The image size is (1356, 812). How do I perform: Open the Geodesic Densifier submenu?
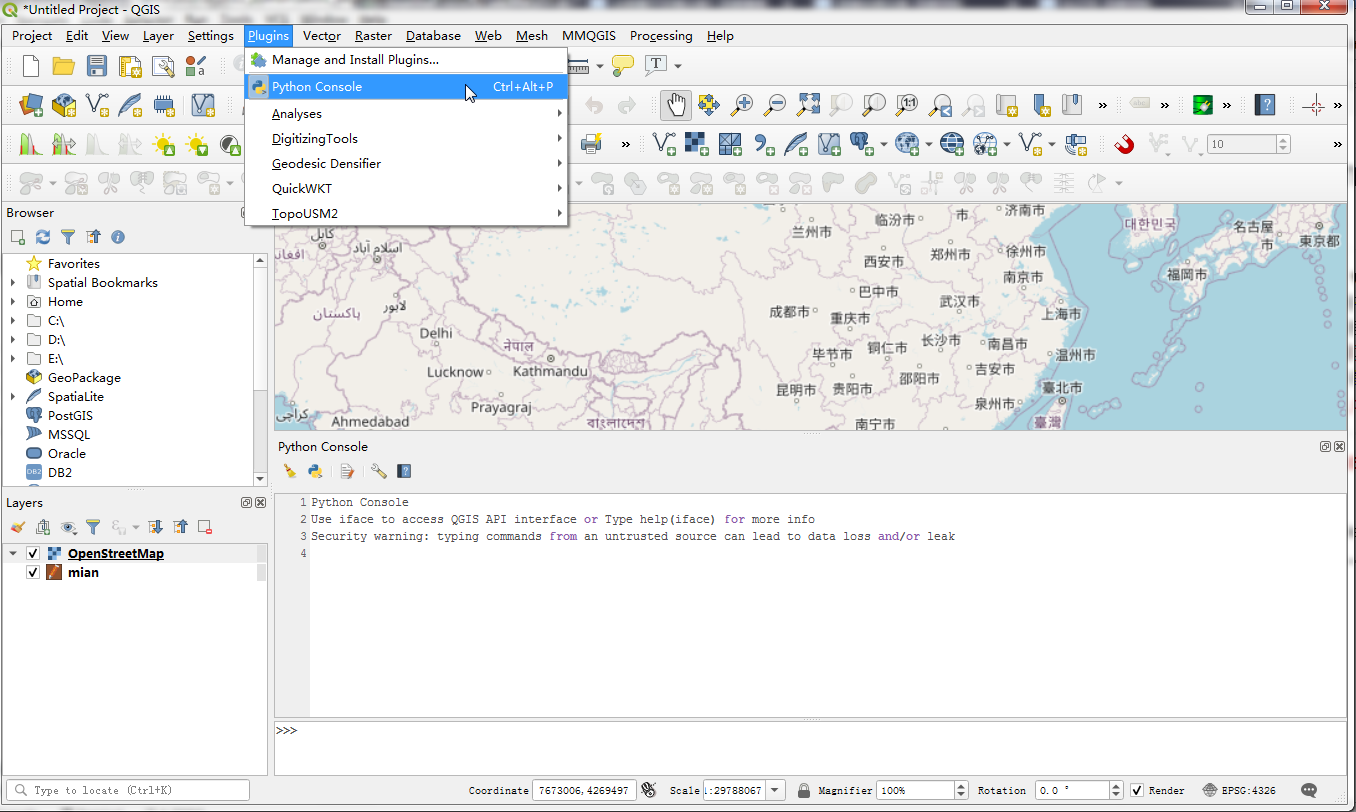click(407, 164)
